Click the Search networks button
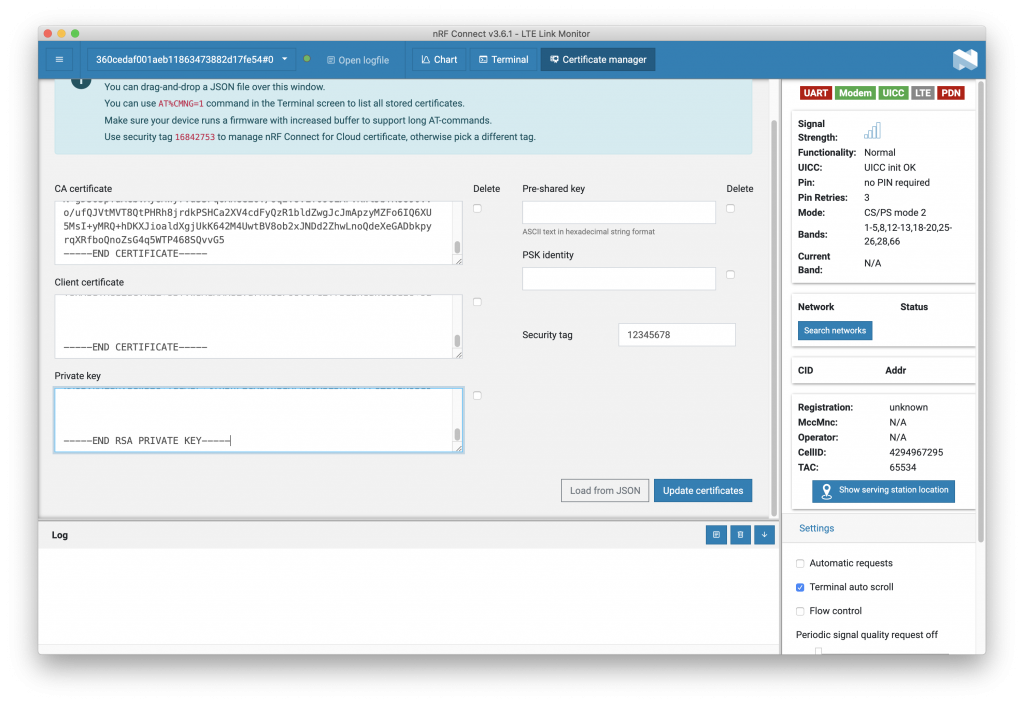 tap(835, 330)
